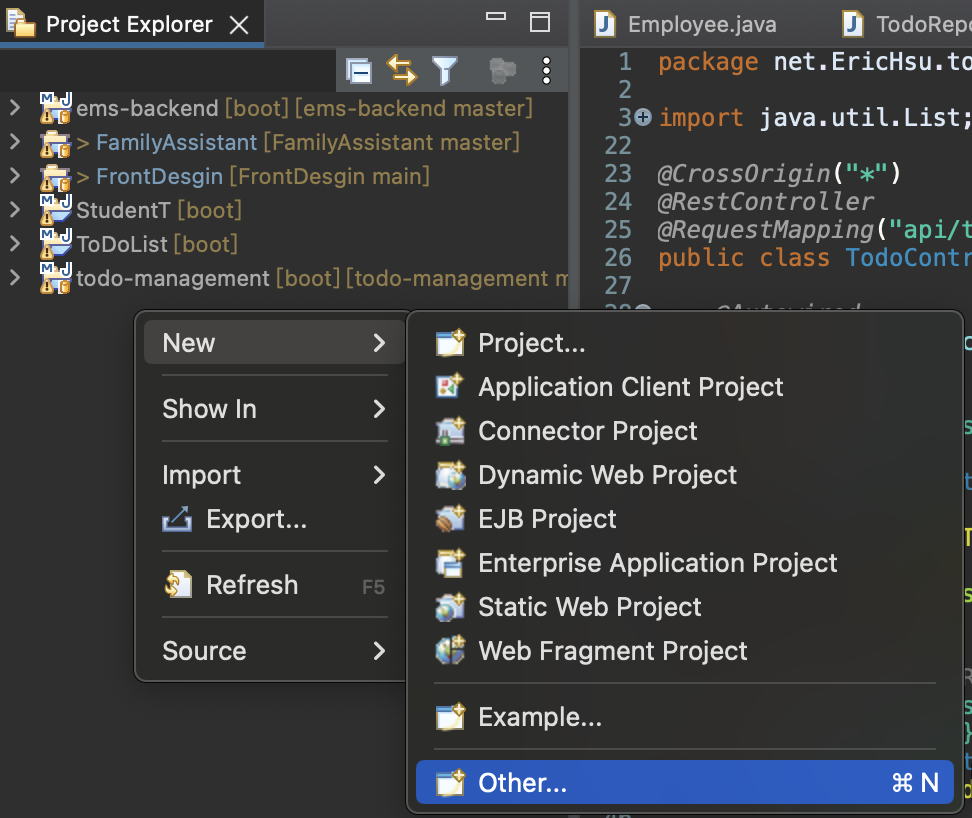Open the Project Explorer filter icon
This screenshot has width=972, height=818.
click(444, 70)
